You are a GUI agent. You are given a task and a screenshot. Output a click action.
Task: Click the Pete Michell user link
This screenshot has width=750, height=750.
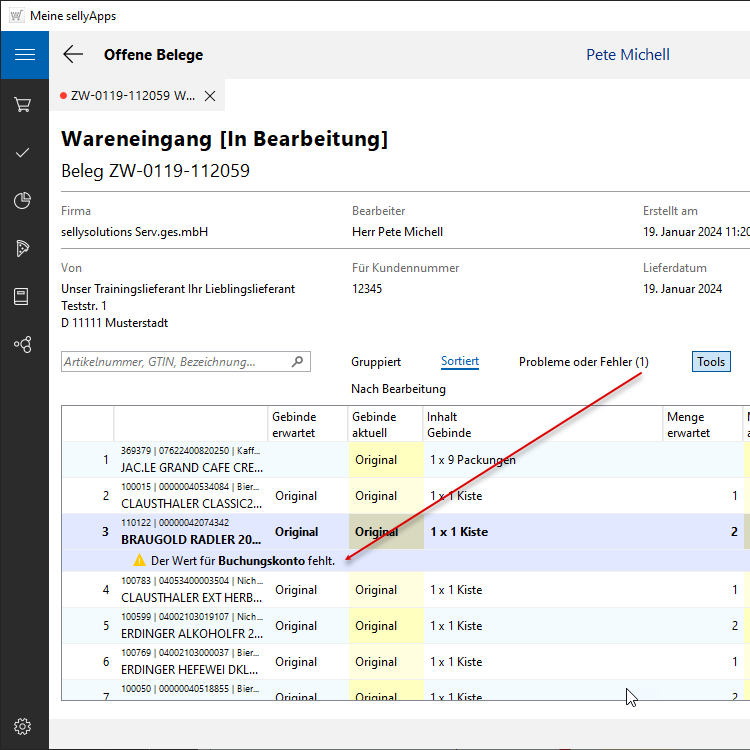tap(627, 55)
